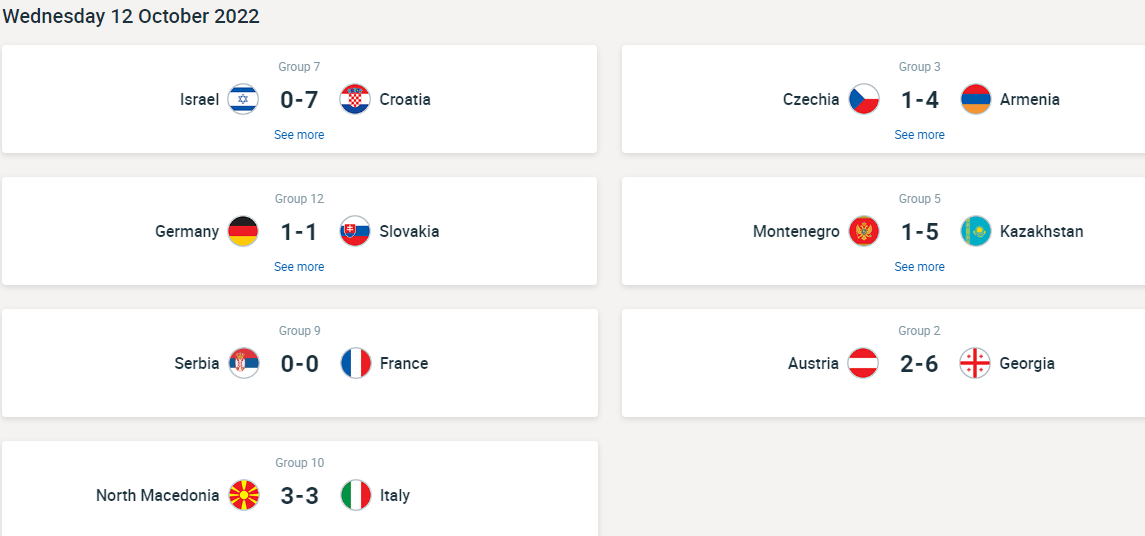
Task: Click the Georgia flag icon
Action: pos(976,363)
